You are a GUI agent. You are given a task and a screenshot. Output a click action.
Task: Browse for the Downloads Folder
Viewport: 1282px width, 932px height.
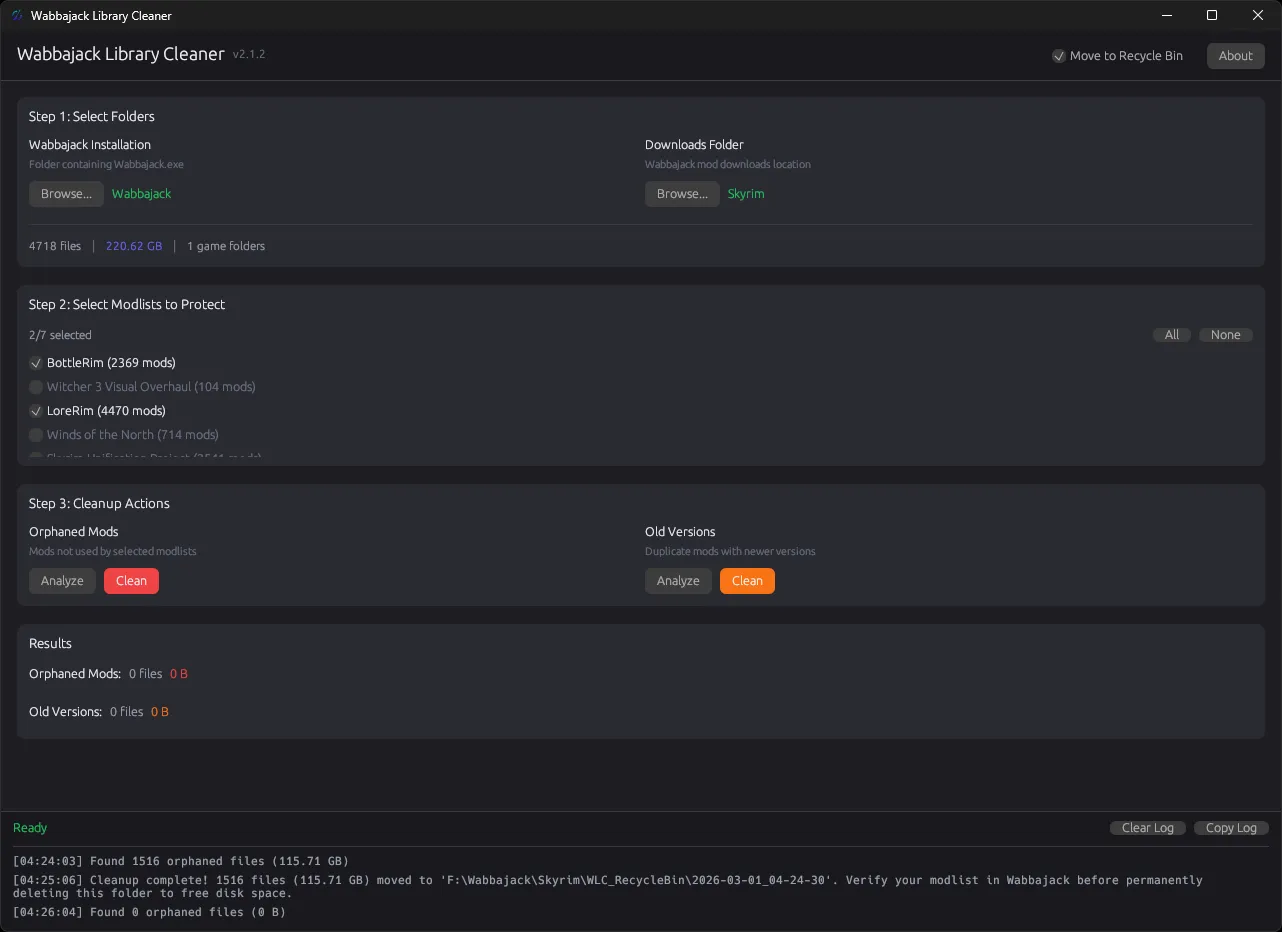click(682, 193)
